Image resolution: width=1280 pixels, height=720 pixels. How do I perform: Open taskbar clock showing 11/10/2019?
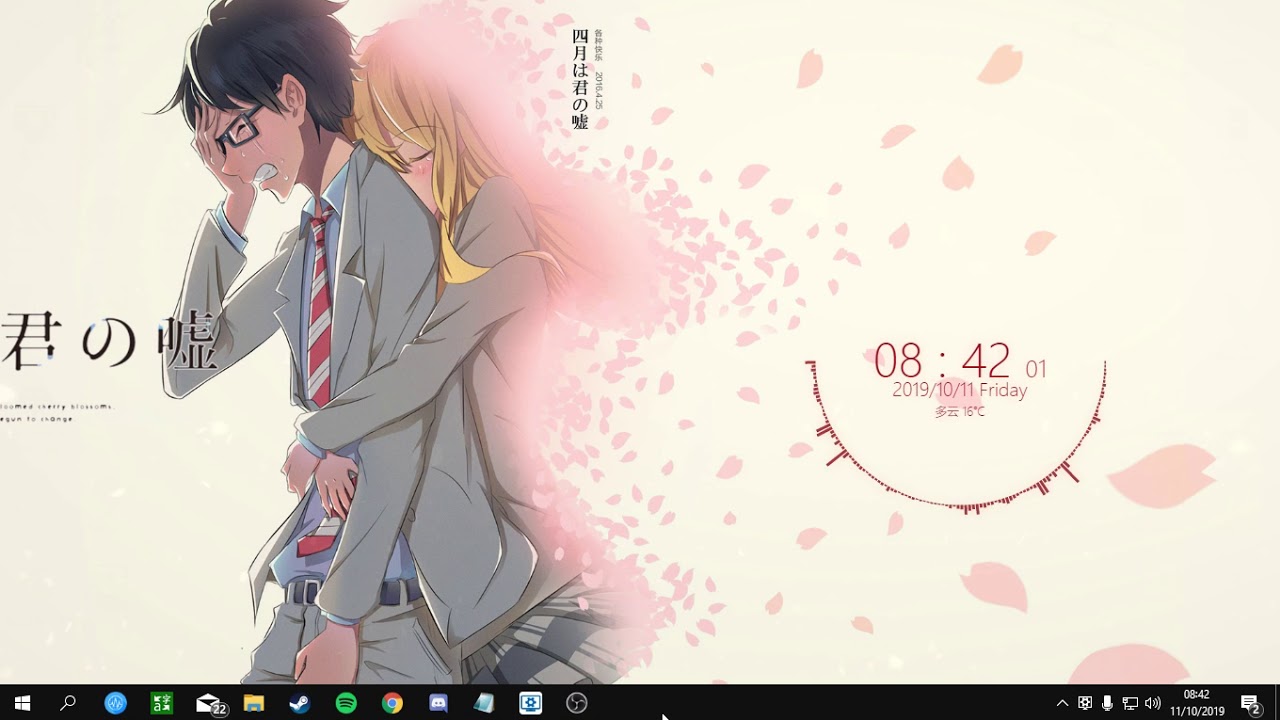[1197, 703]
